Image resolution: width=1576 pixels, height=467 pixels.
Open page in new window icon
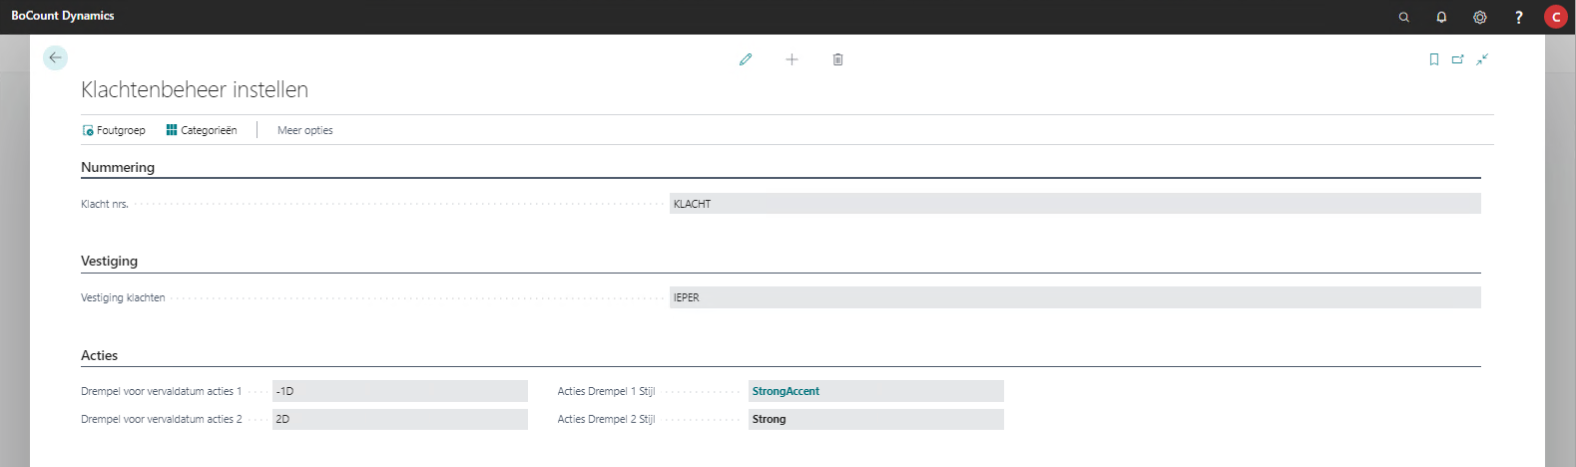(1458, 60)
